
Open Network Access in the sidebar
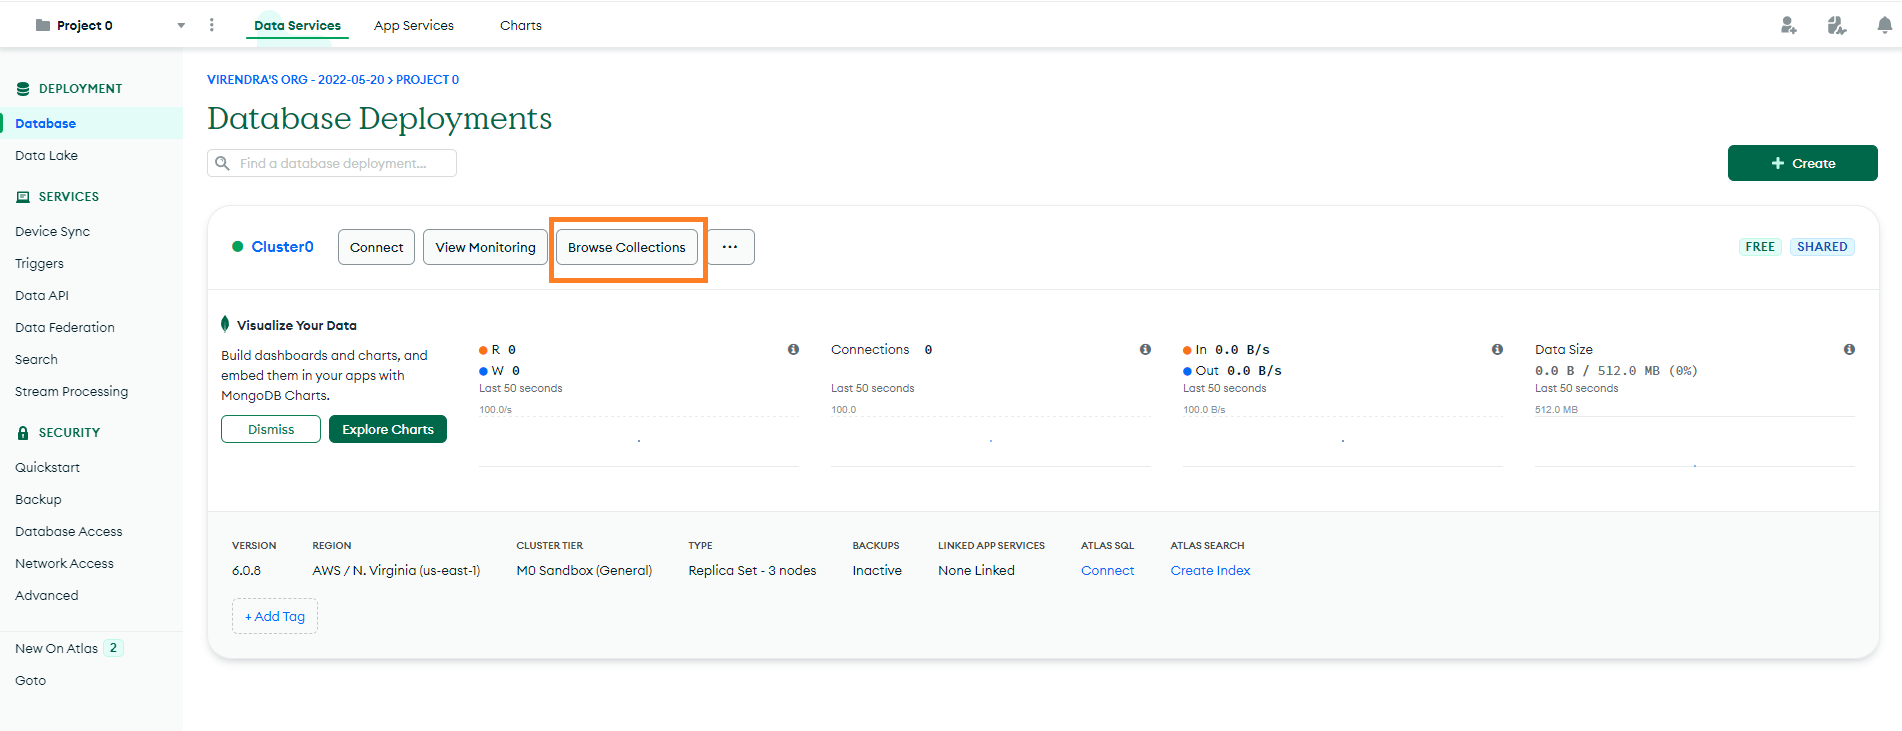[65, 563]
